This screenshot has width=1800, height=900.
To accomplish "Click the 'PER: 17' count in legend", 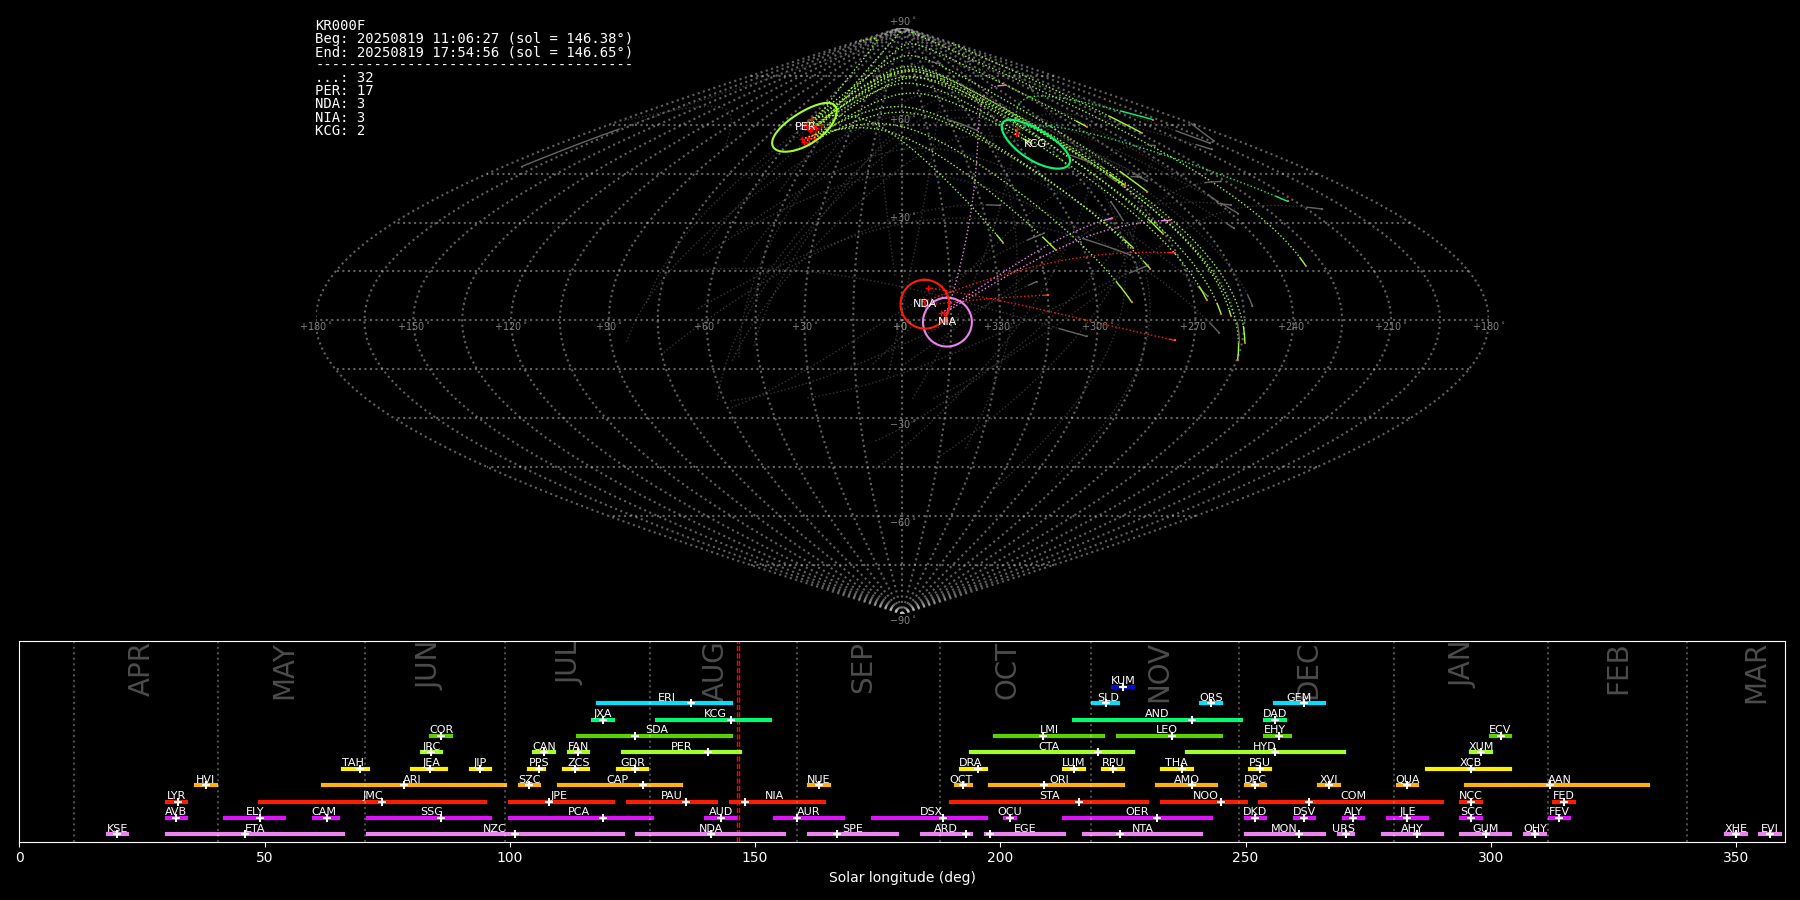I will (344, 91).
